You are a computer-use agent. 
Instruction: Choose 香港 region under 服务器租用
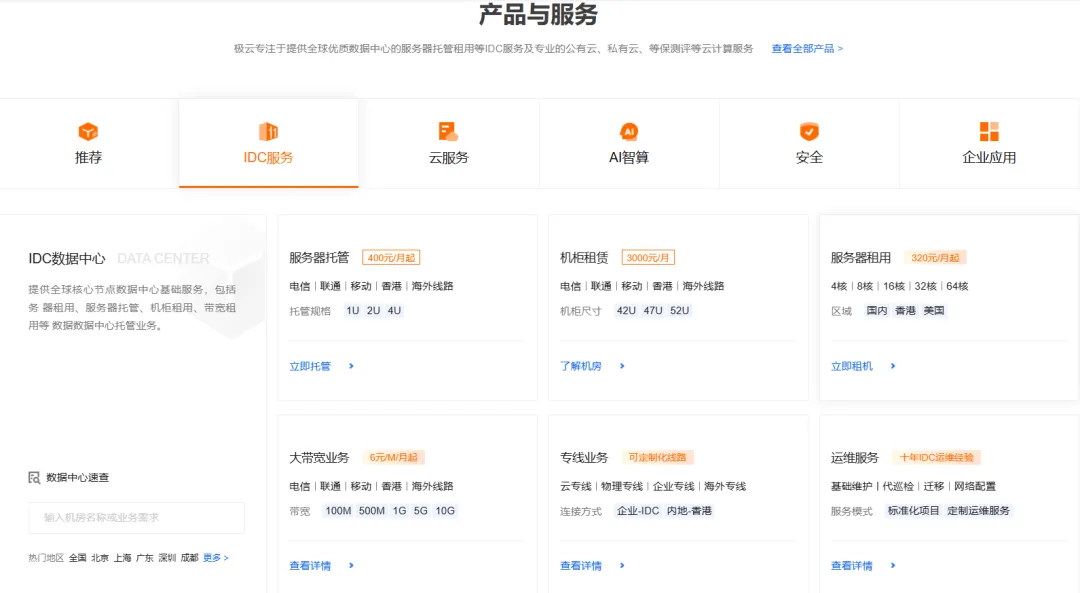point(905,311)
